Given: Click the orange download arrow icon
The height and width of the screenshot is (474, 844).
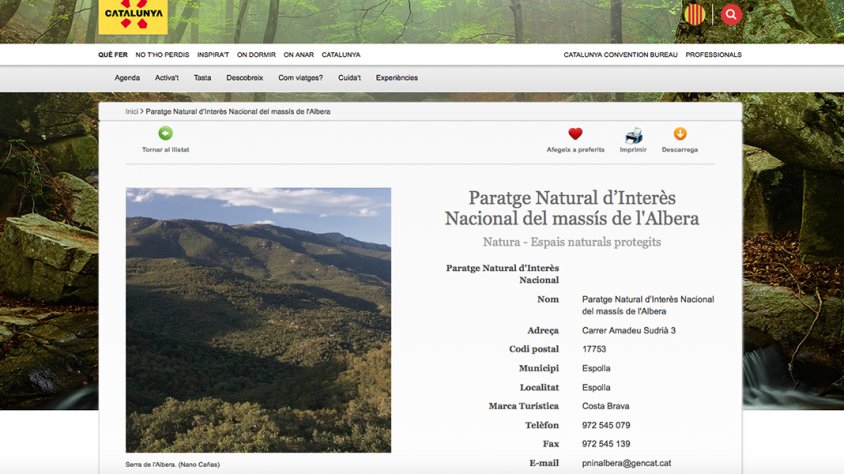Looking at the screenshot, I should click(680, 133).
